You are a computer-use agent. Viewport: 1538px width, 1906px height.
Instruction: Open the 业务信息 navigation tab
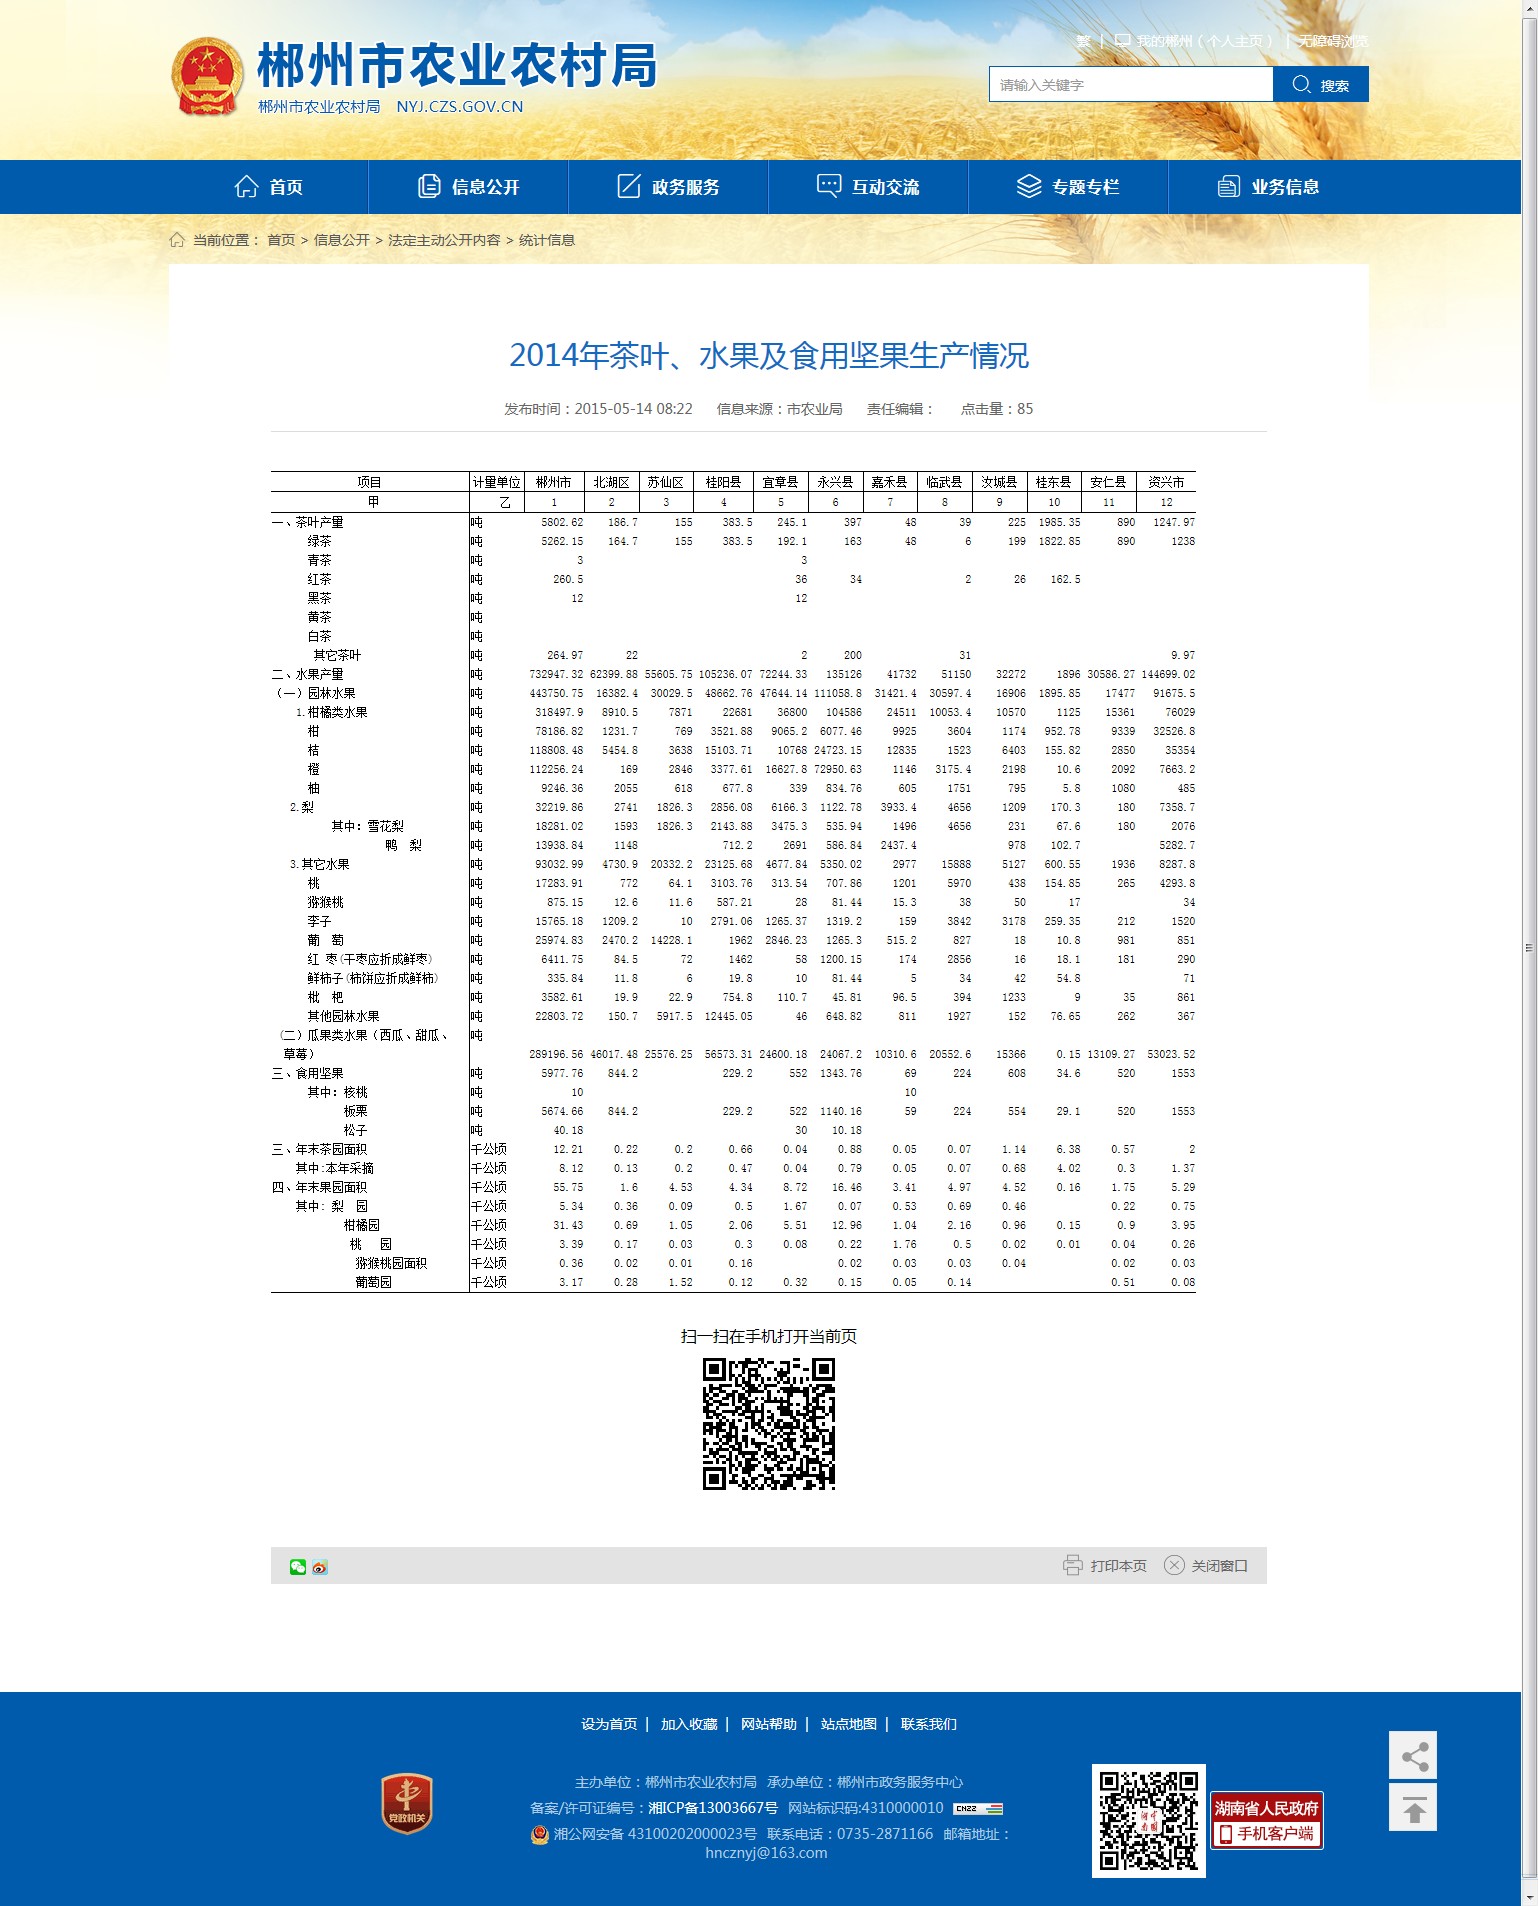[1269, 187]
